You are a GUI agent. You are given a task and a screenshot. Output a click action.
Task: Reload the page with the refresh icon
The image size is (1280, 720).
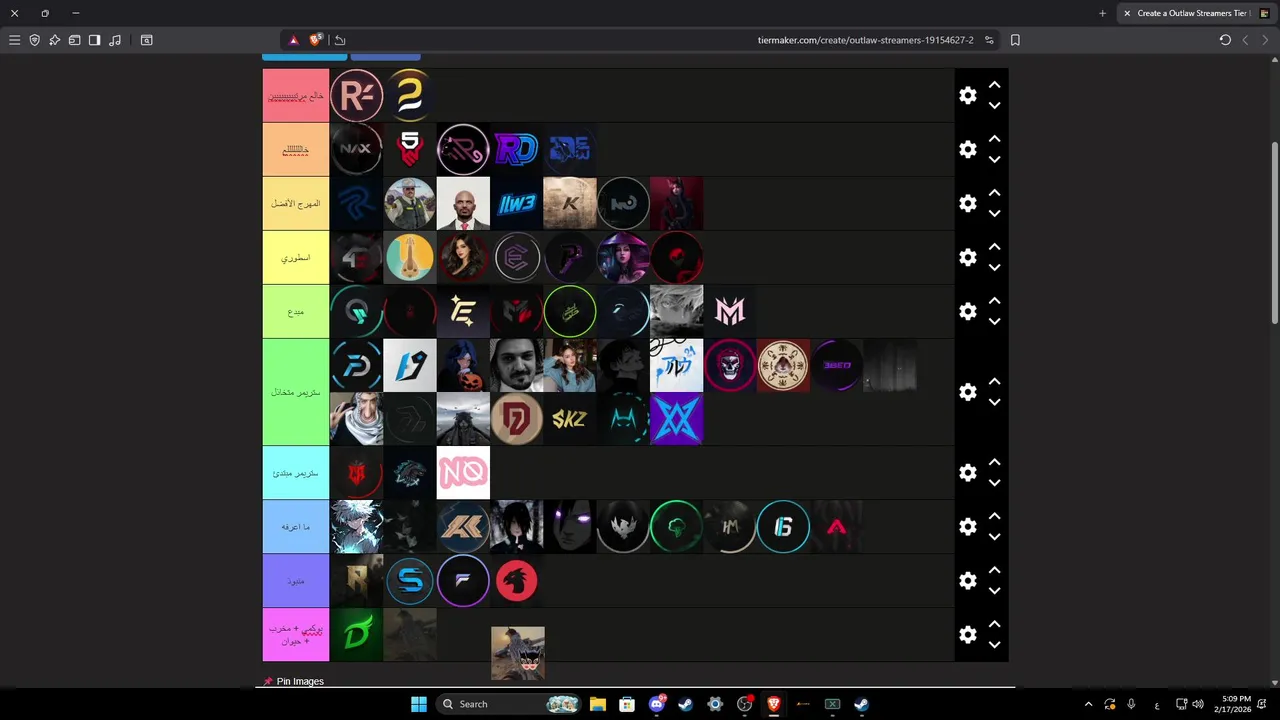click(1225, 40)
